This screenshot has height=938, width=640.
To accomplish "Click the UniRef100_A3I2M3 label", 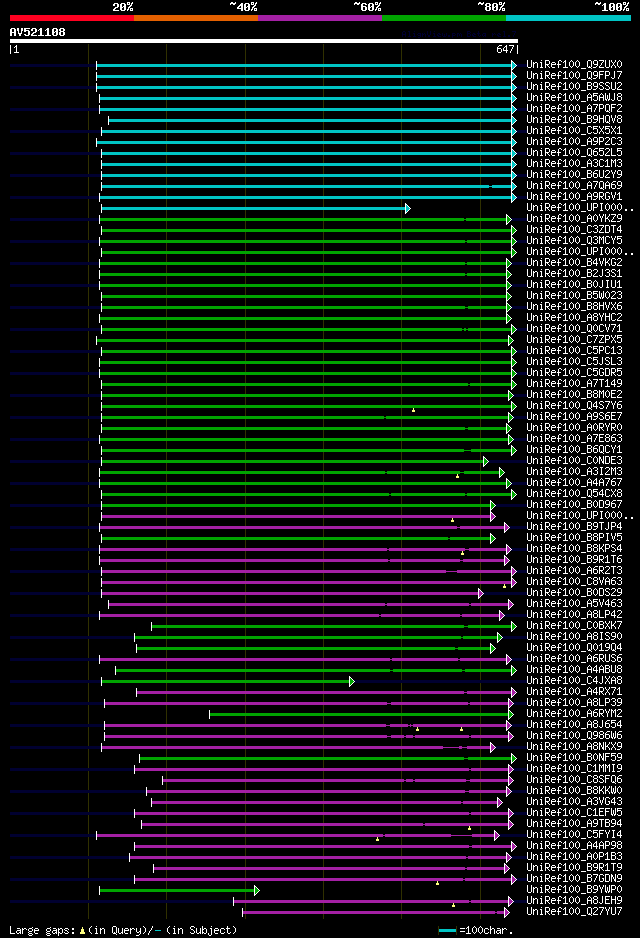I will pyautogui.click(x=574, y=471).
